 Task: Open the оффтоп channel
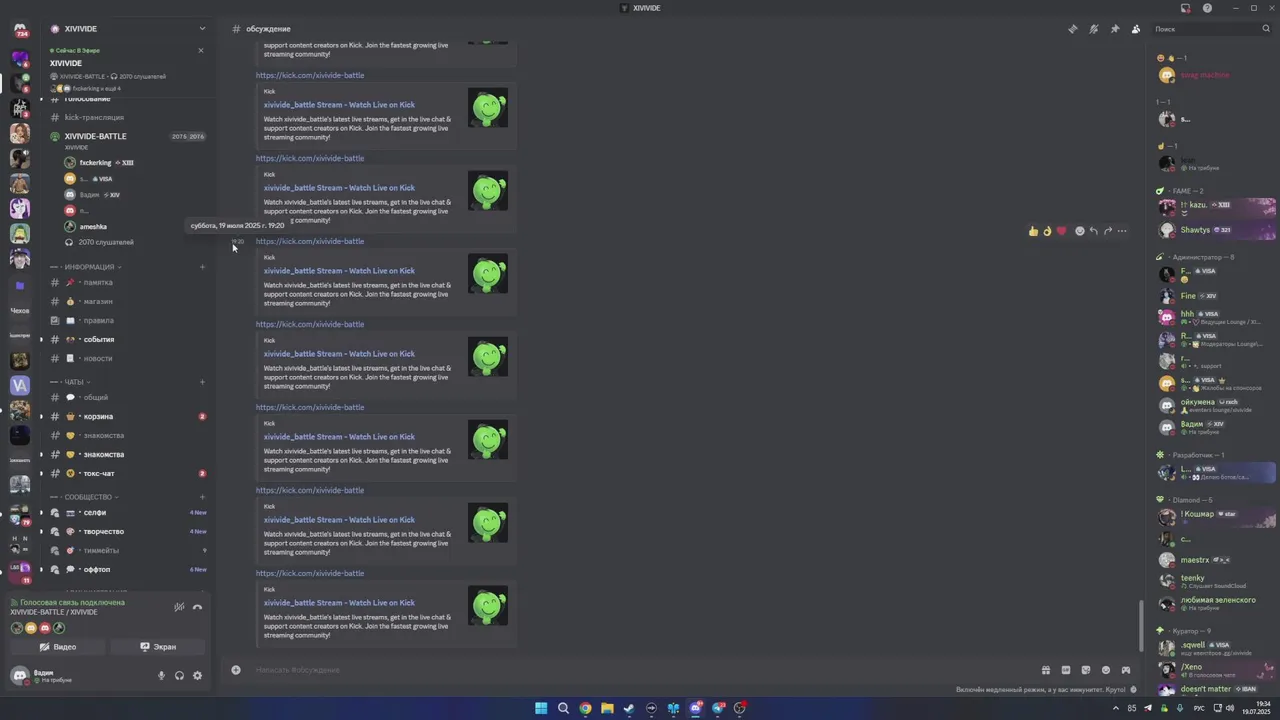tap(128, 569)
